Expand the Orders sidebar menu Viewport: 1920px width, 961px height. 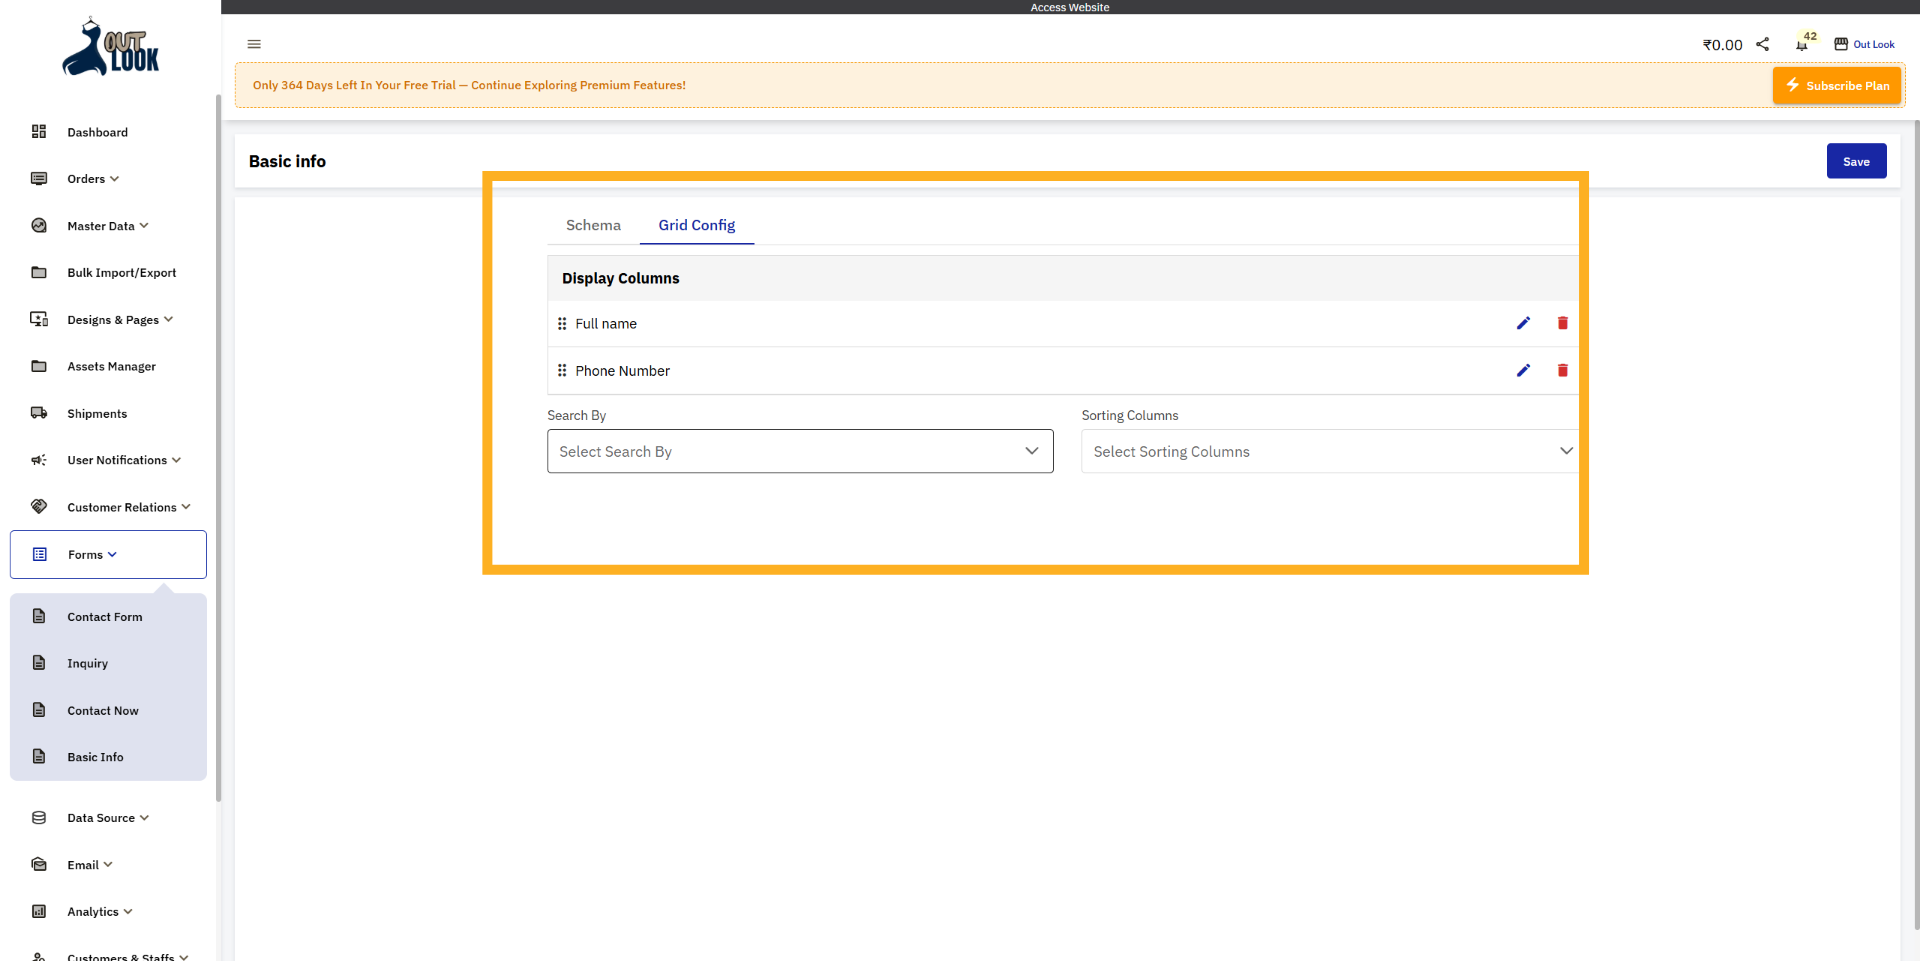pos(93,179)
